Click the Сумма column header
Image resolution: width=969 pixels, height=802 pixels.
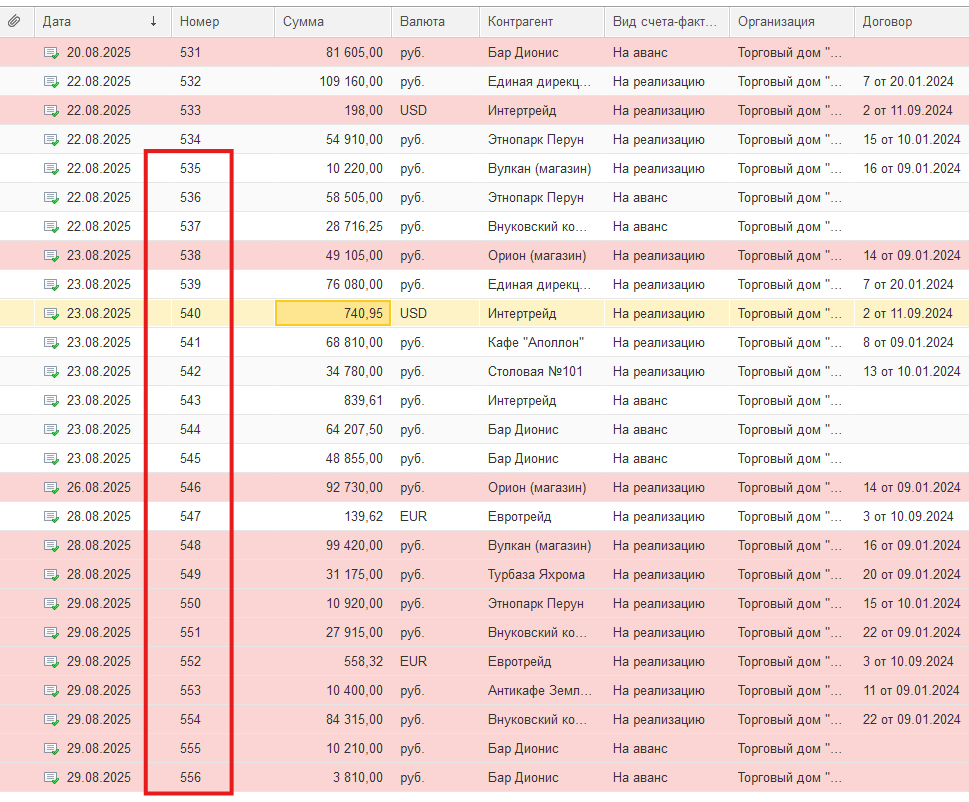(304, 21)
